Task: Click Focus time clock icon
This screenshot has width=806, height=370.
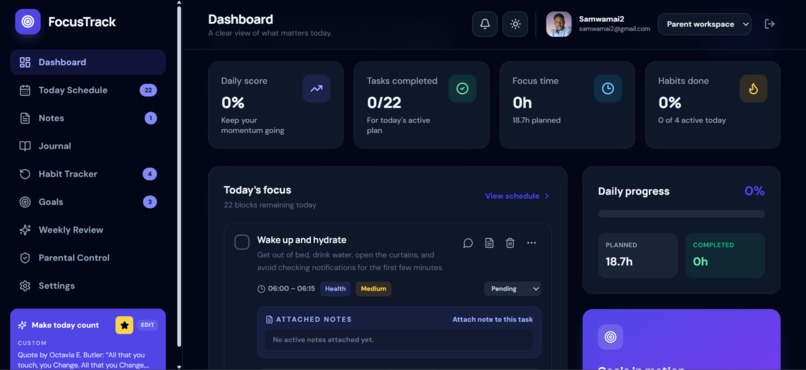Action: [x=608, y=88]
